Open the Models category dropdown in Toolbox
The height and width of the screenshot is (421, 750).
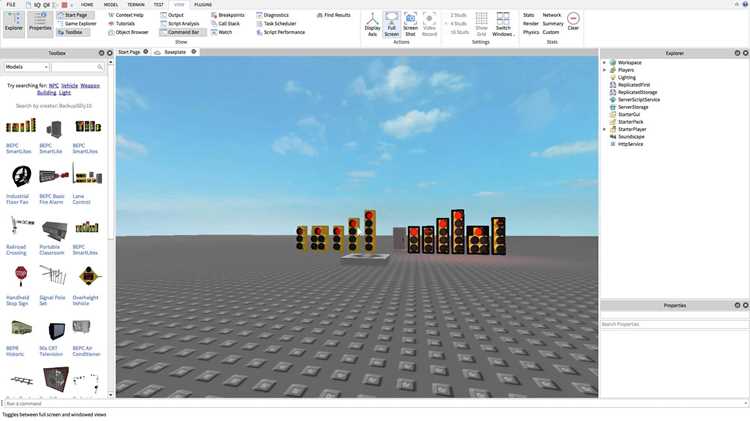pyautogui.click(x=26, y=67)
